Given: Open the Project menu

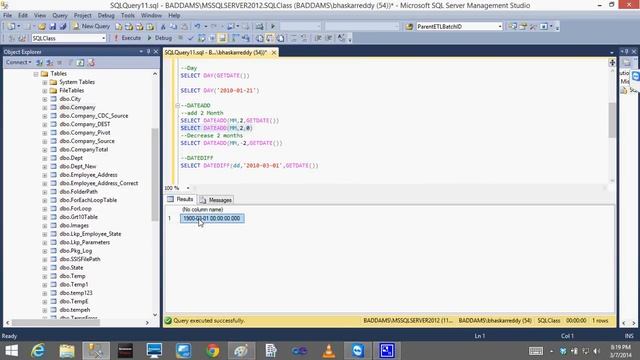Looking at the screenshot, I should click(82, 15).
